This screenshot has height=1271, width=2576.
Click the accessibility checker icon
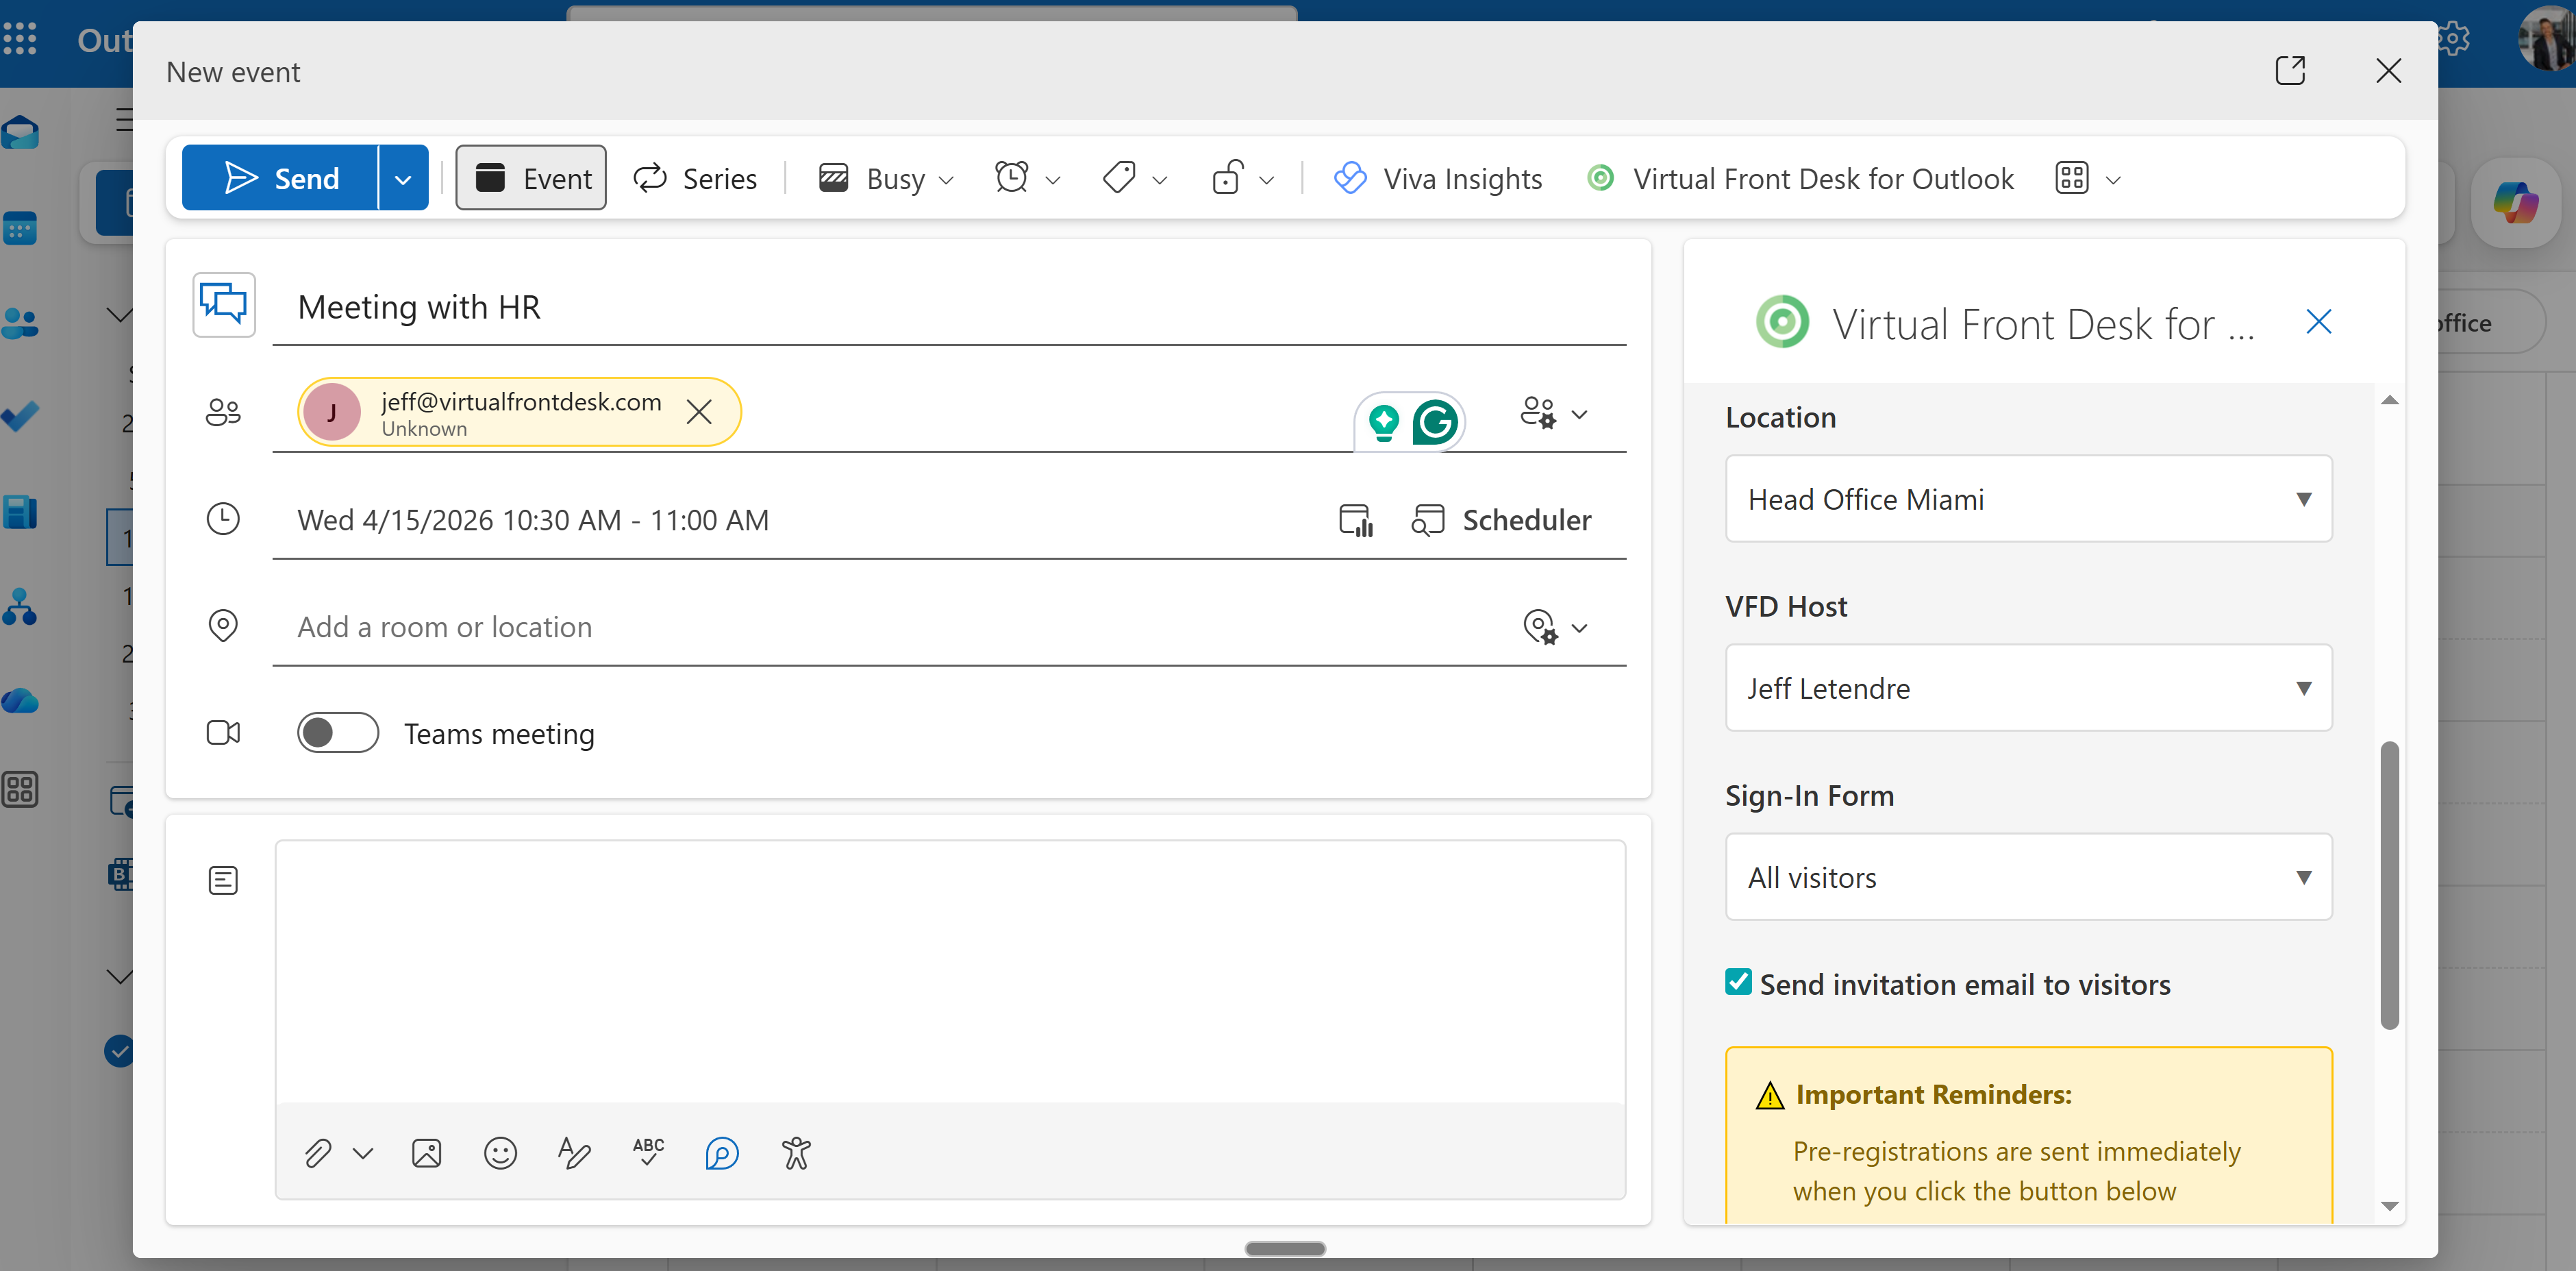796,1153
